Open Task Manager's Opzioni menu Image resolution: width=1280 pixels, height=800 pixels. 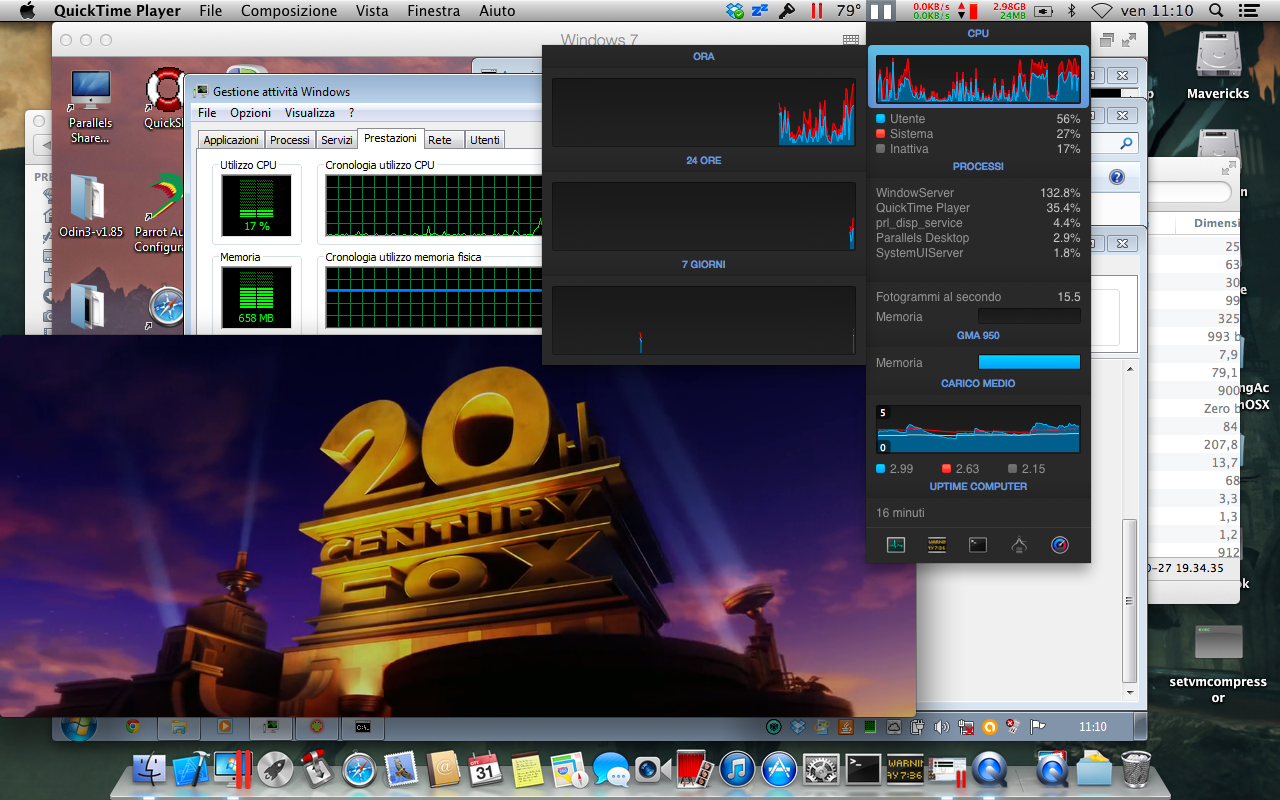click(x=250, y=113)
